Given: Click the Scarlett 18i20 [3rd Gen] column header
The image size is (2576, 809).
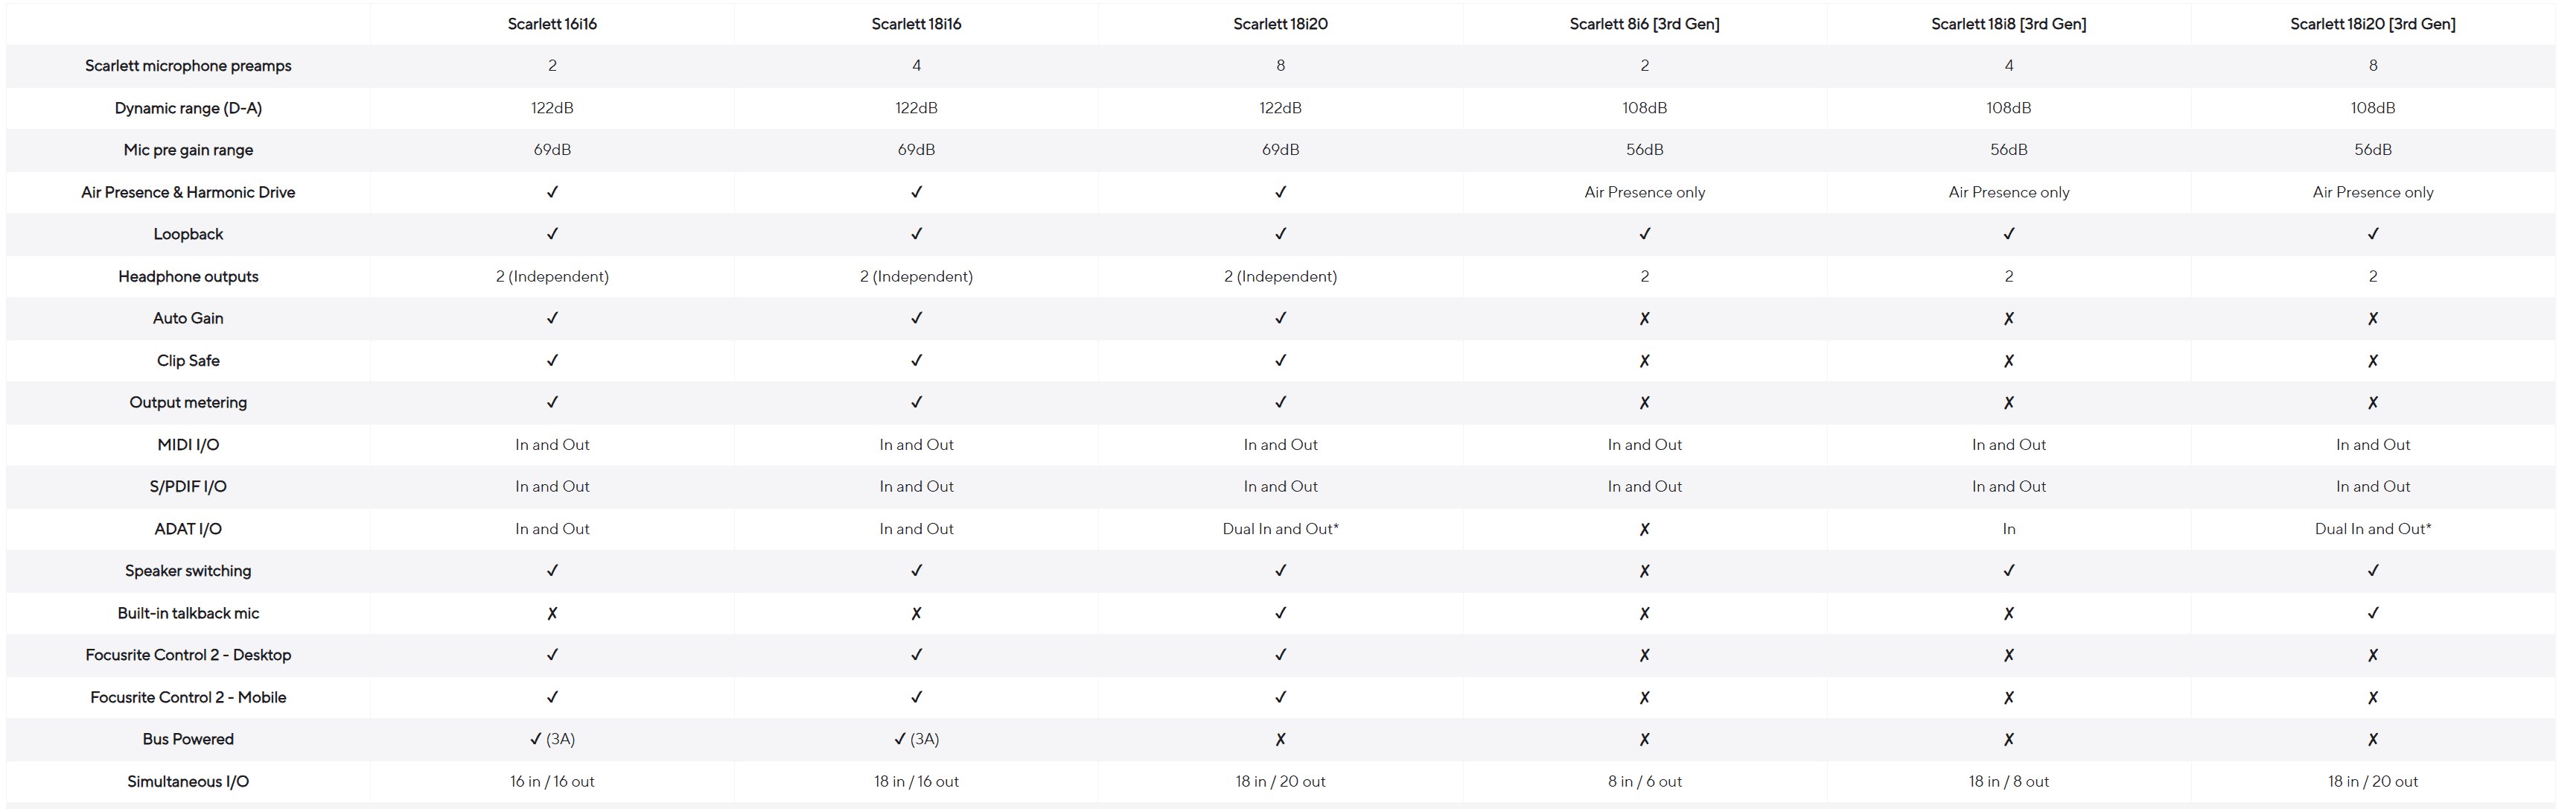Looking at the screenshot, I should pos(2372,24).
